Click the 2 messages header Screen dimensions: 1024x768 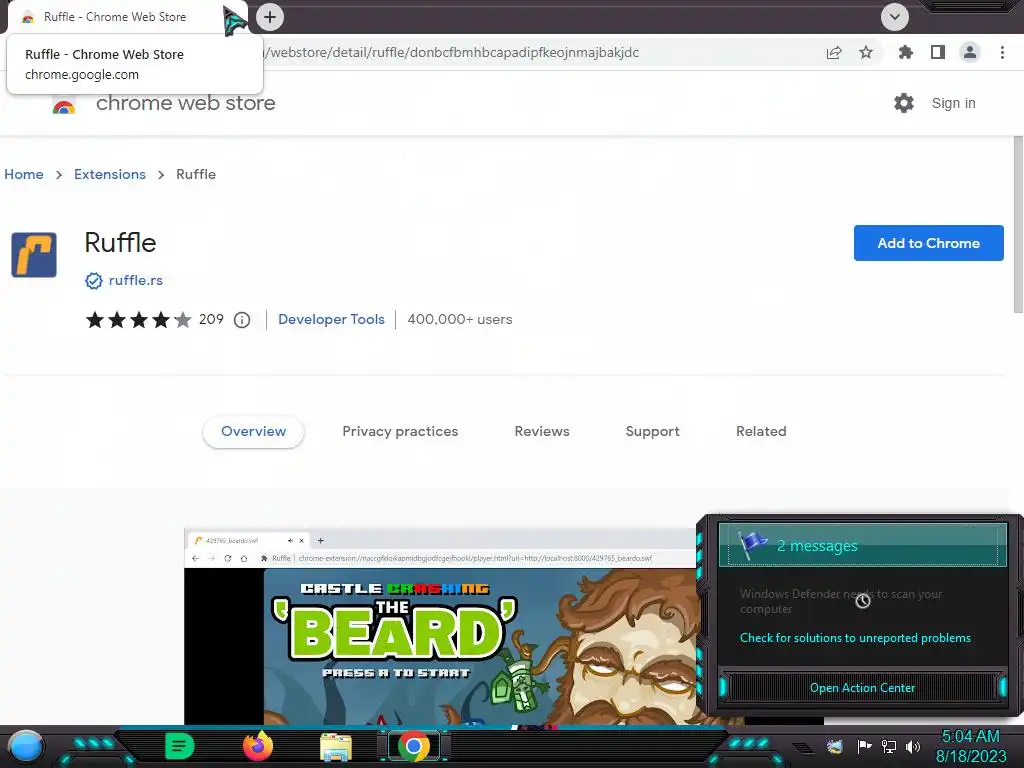point(863,545)
